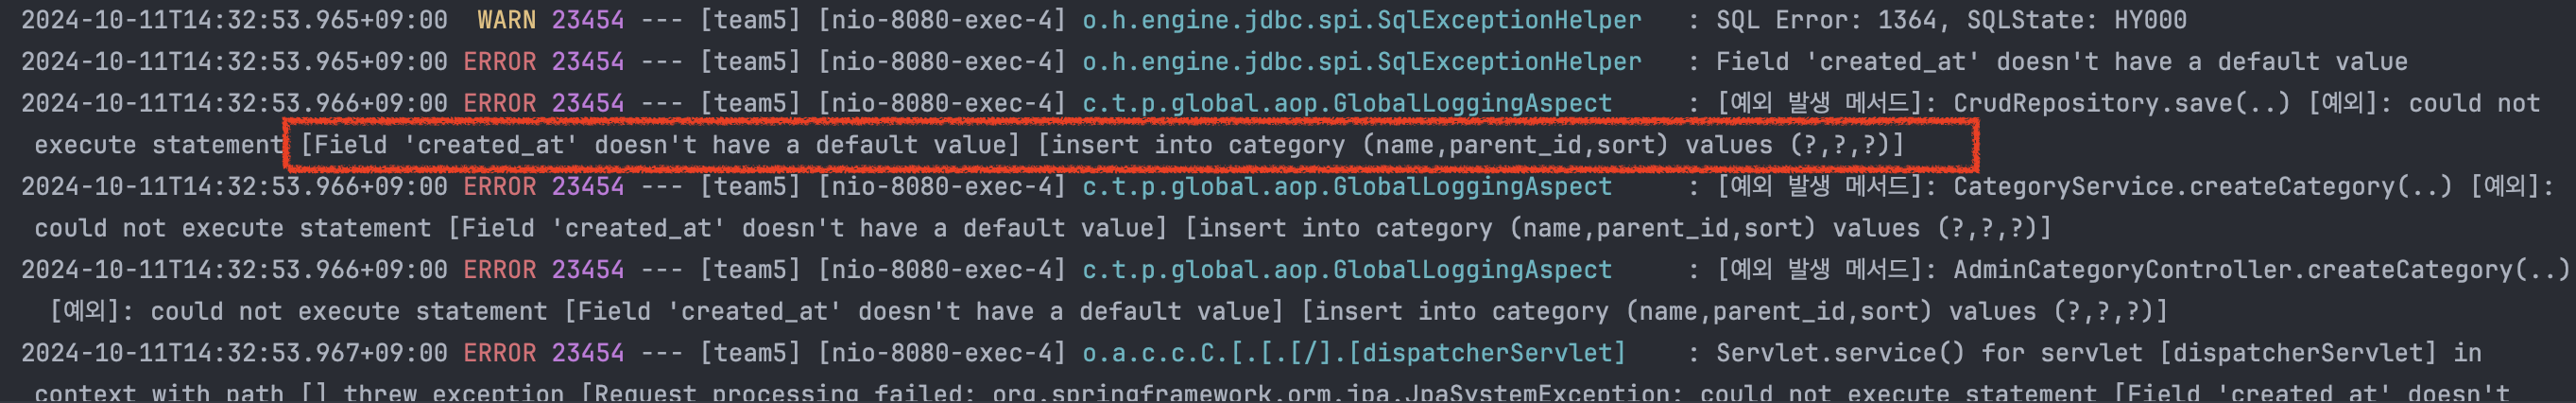2576x403 pixels.
Task: Click the timestamp on the WARN log line
Action: click(x=234, y=20)
